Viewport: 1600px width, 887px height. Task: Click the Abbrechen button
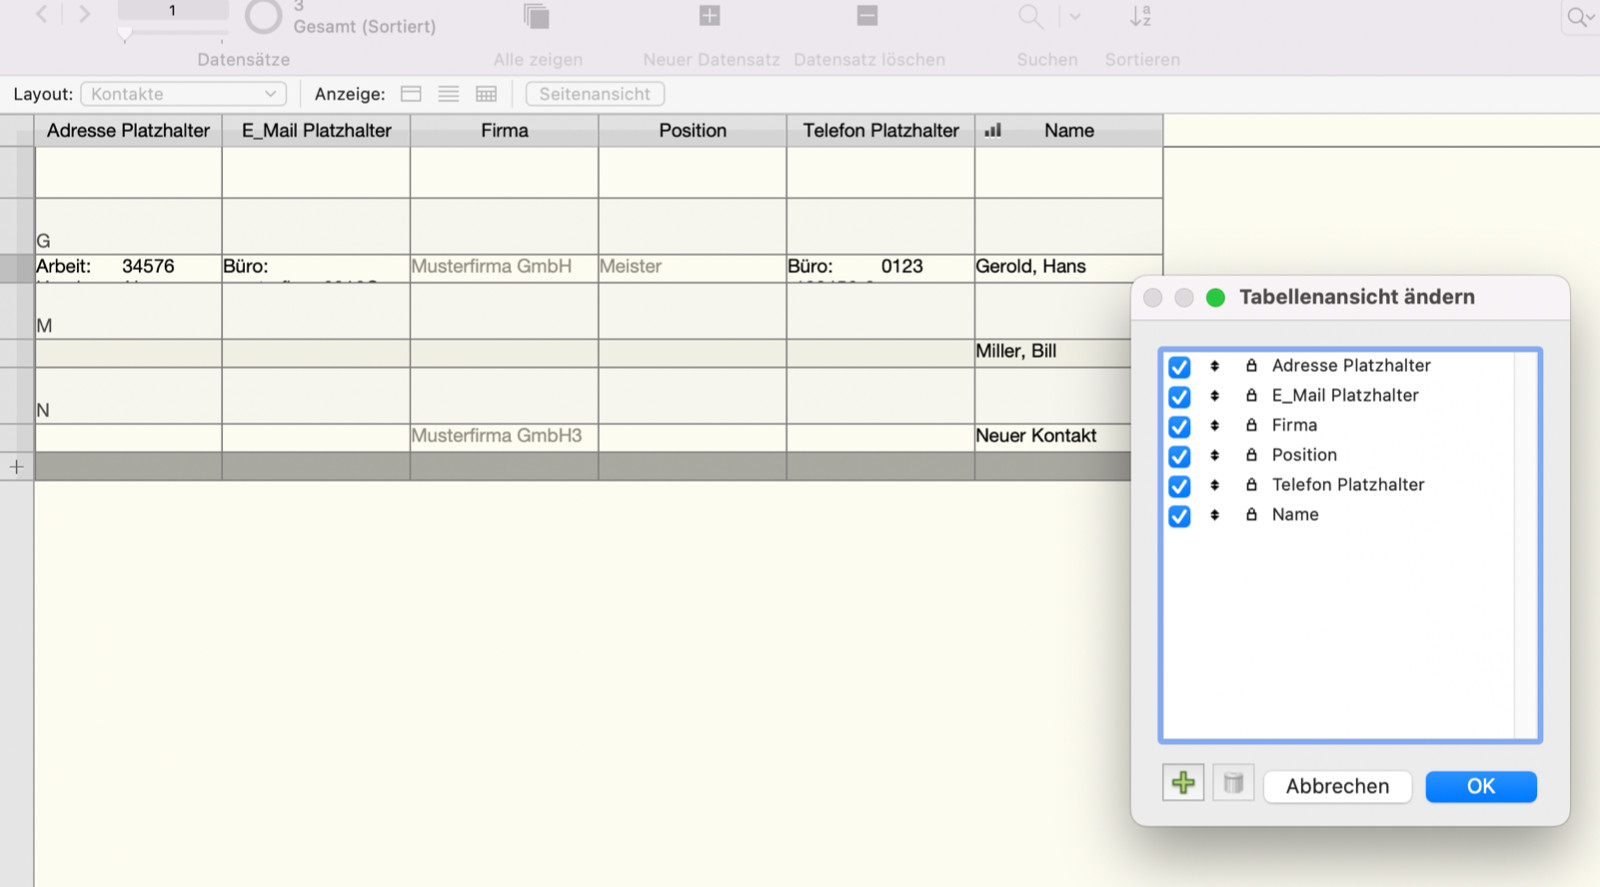pyautogui.click(x=1337, y=786)
